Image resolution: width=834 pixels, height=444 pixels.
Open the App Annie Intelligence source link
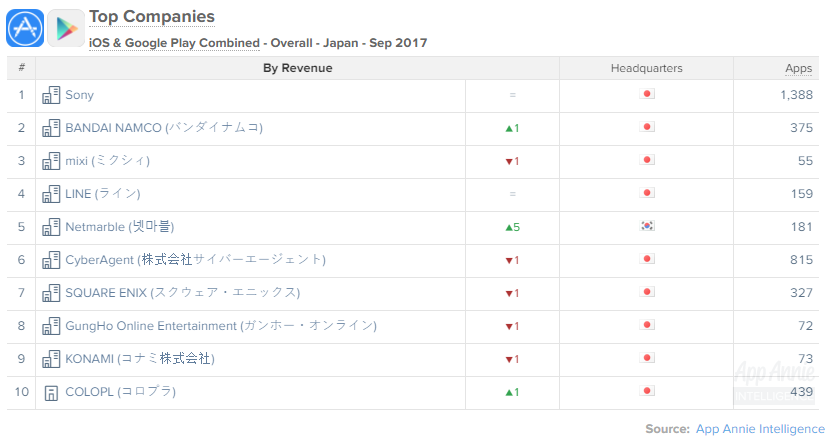tap(760, 429)
